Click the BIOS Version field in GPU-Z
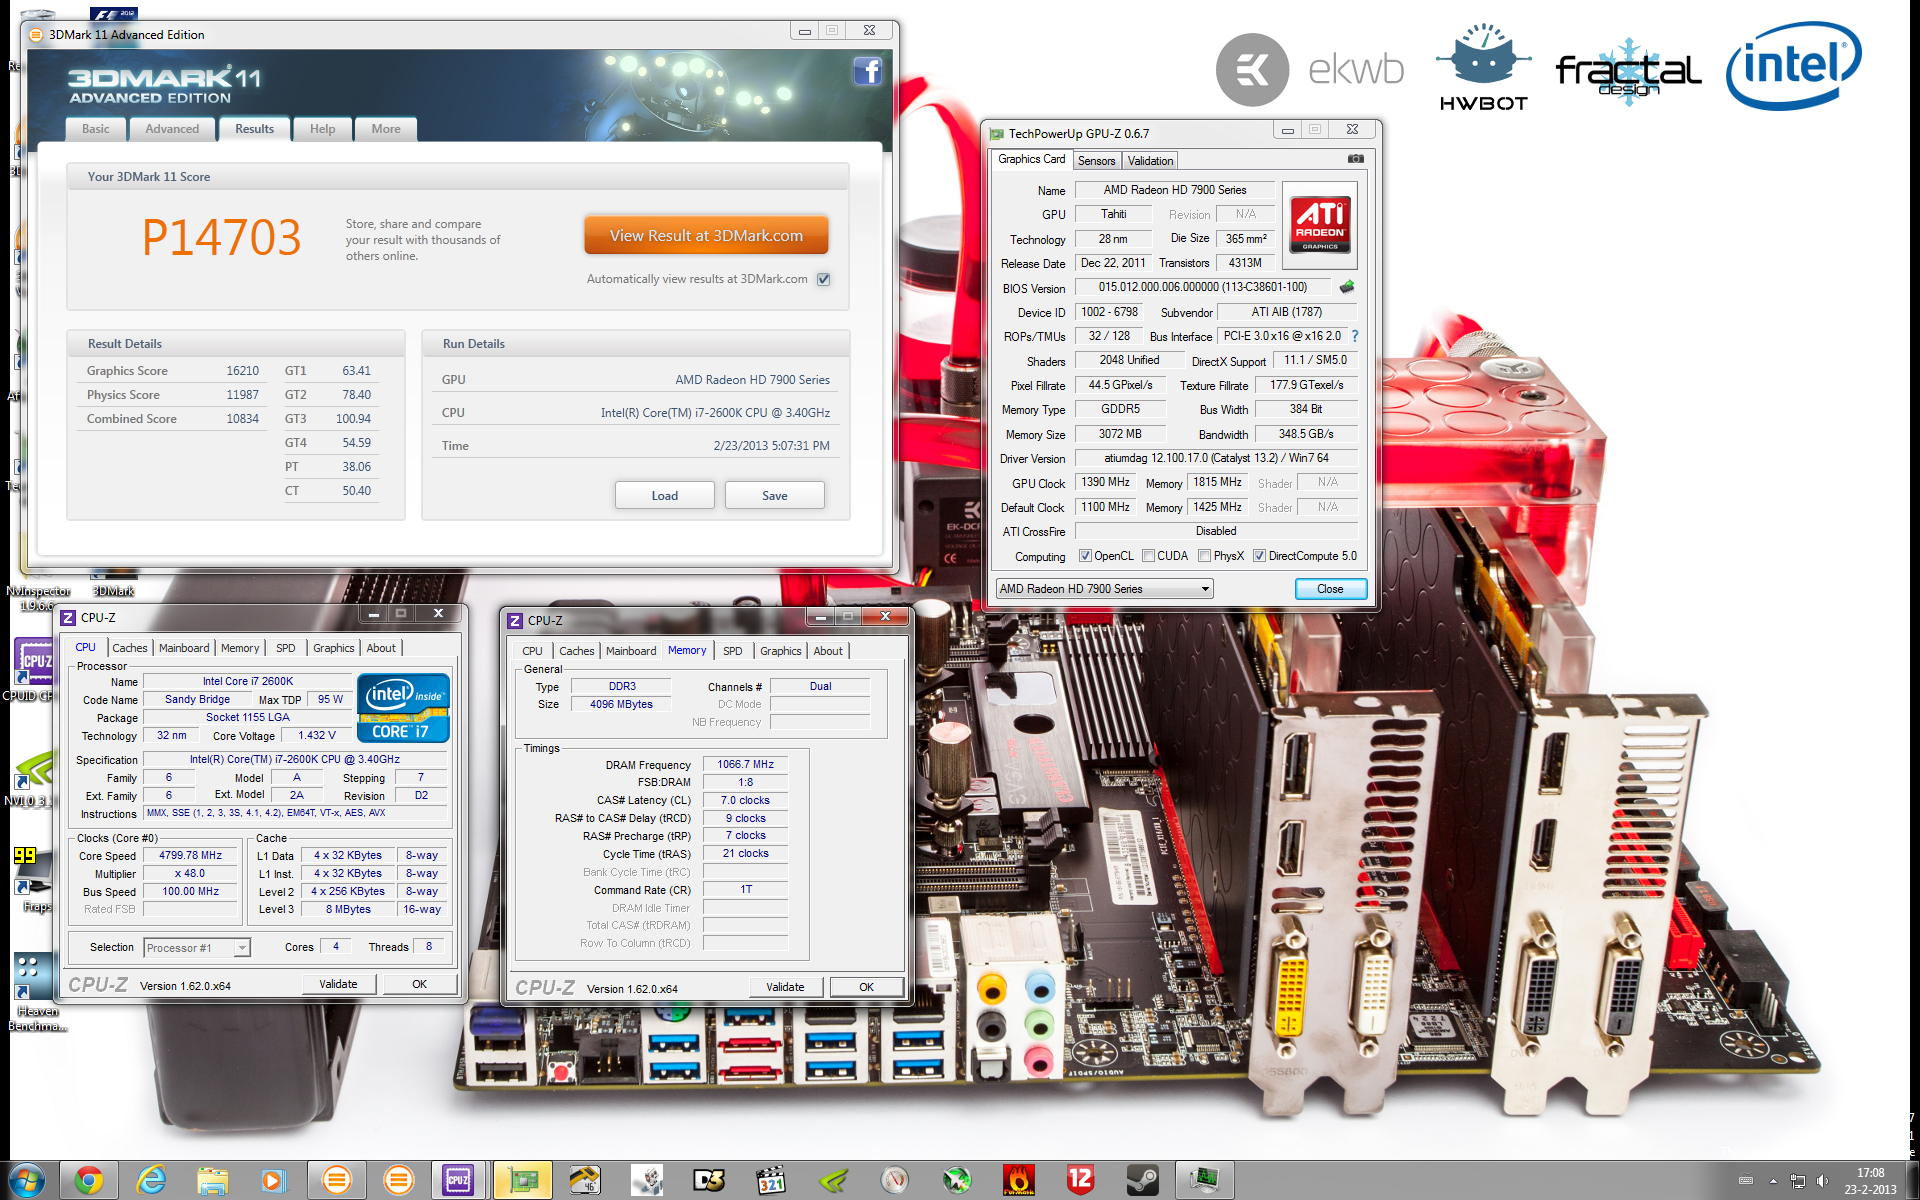Image resolution: width=1920 pixels, height=1200 pixels. pos(1203,287)
